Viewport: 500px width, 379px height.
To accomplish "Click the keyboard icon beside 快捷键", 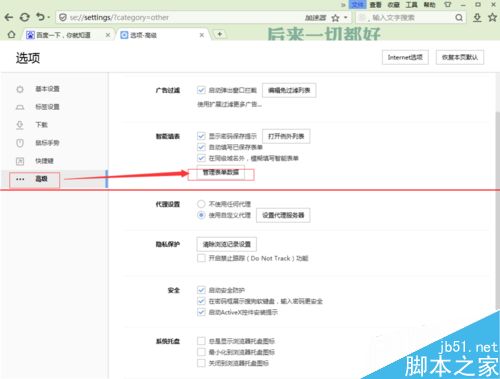I will coord(20,161).
